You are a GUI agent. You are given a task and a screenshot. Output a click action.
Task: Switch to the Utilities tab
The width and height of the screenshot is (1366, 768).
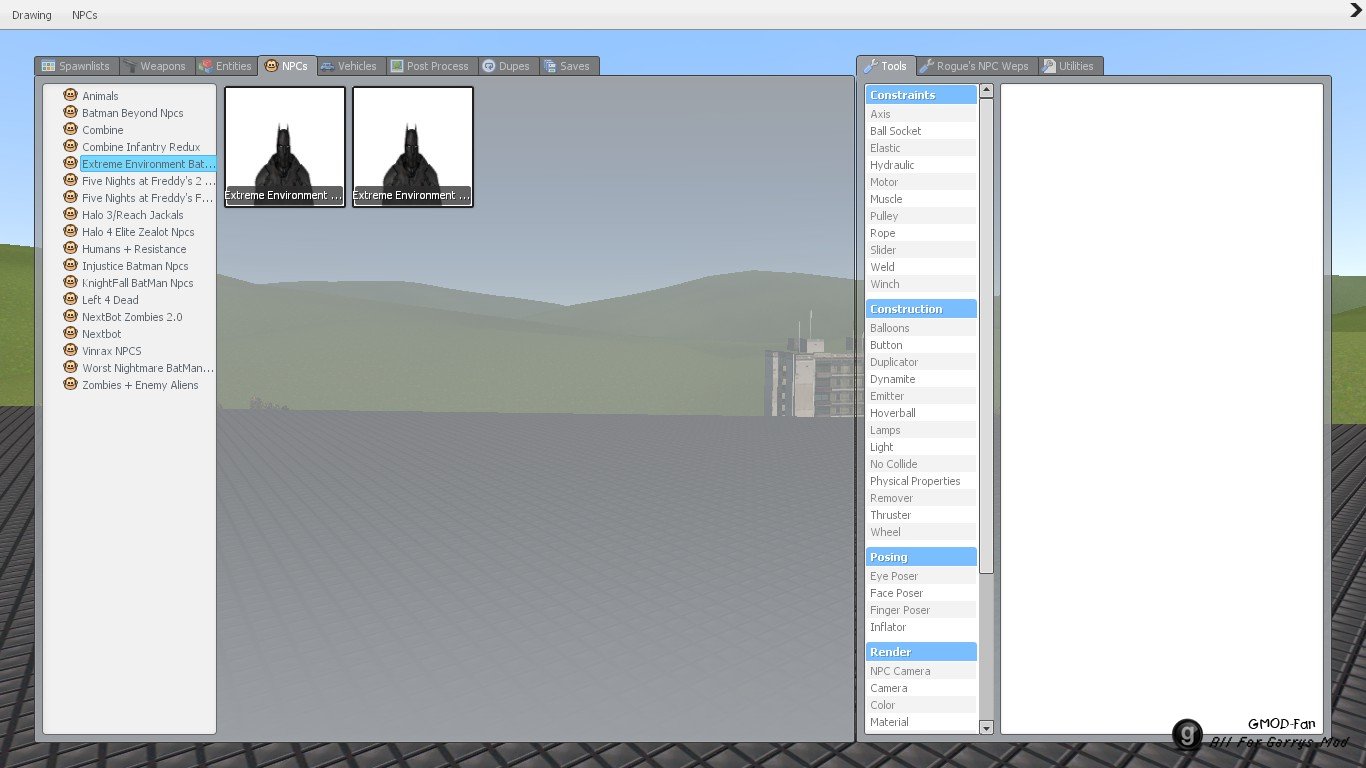click(1070, 66)
